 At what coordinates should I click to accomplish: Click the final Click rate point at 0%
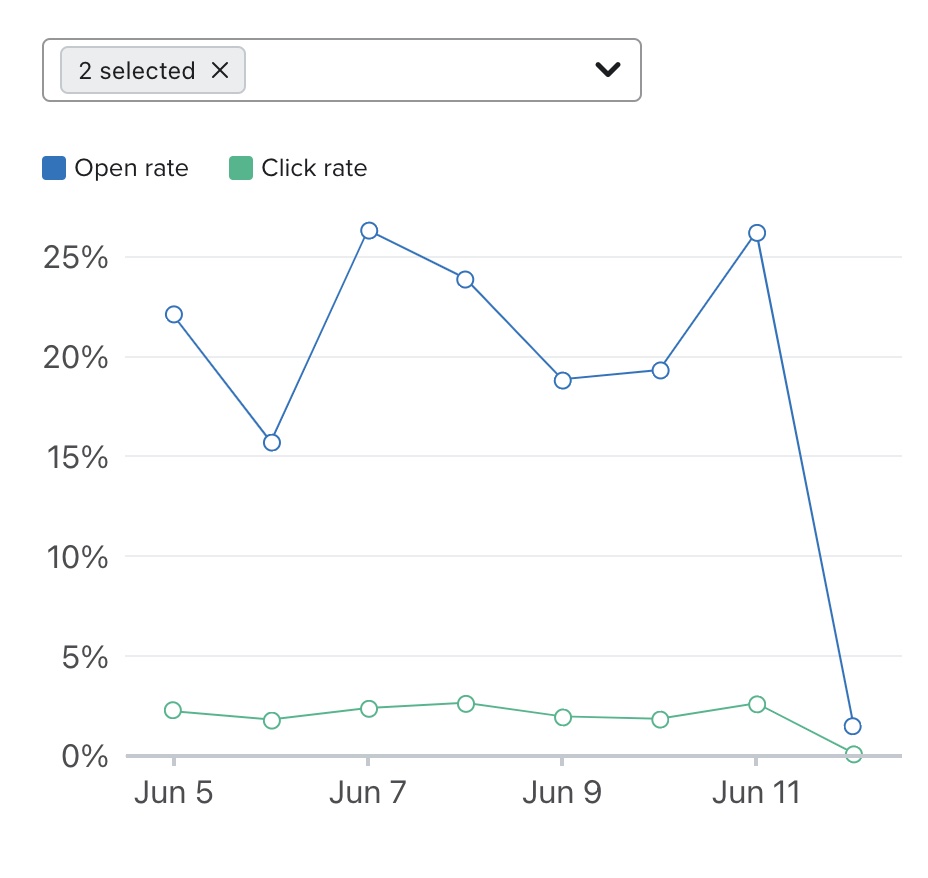point(854,754)
